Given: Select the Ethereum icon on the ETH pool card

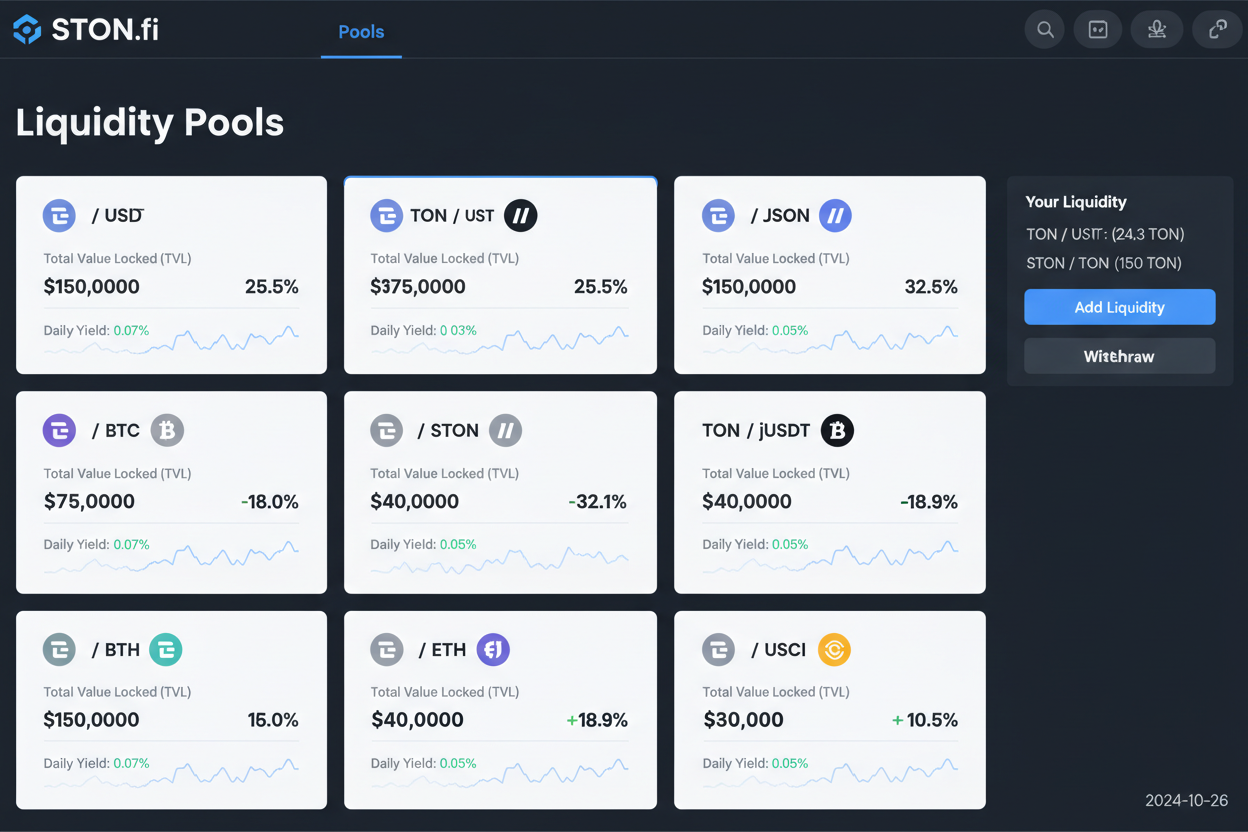Looking at the screenshot, I should click(493, 649).
